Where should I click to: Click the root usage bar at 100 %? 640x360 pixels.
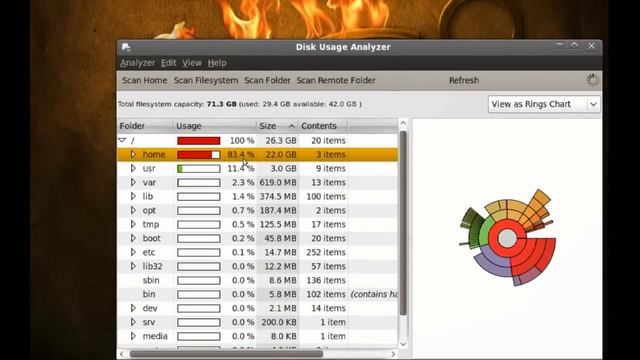coord(199,141)
